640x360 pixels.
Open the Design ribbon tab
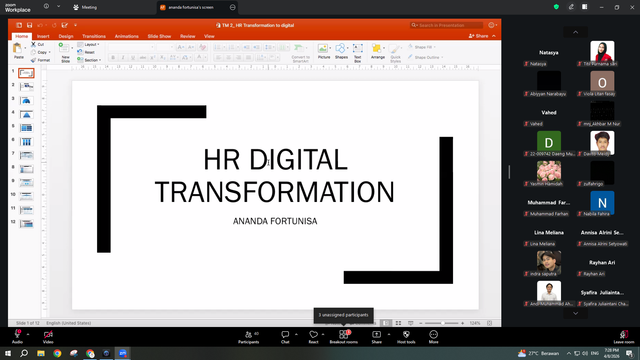click(x=66, y=36)
